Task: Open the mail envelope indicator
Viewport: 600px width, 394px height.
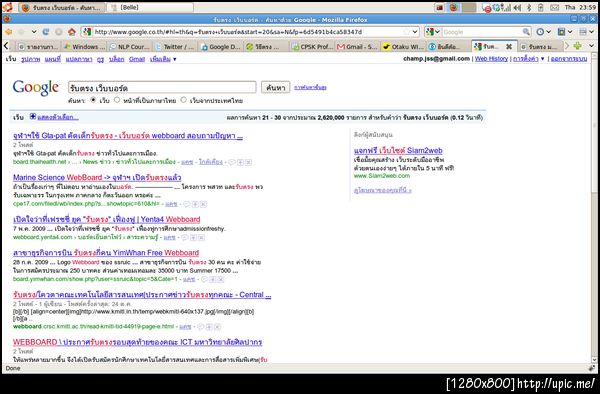Action: click(x=554, y=7)
